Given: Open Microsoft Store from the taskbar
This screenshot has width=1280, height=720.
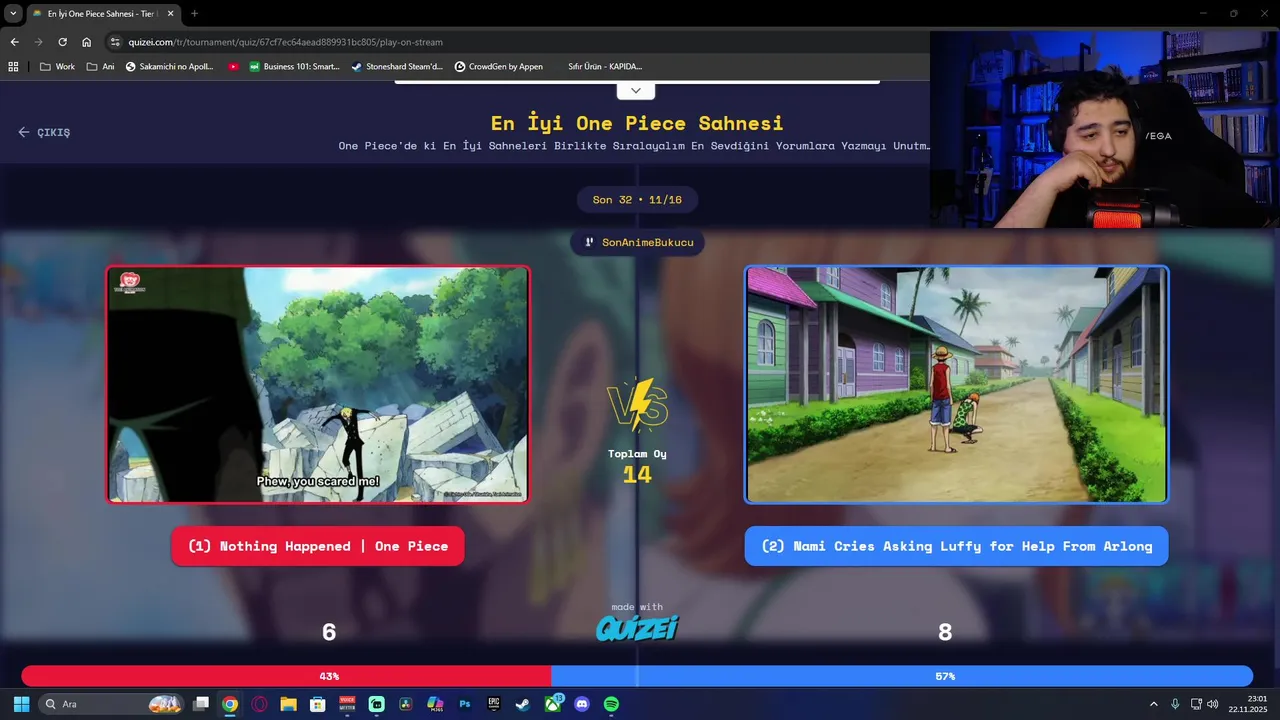Looking at the screenshot, I should 318,704.
